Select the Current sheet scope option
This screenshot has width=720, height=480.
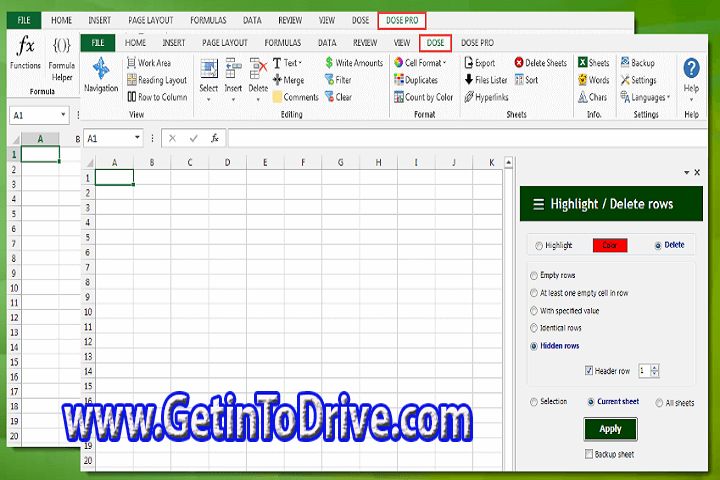click(x=591, y=402)
